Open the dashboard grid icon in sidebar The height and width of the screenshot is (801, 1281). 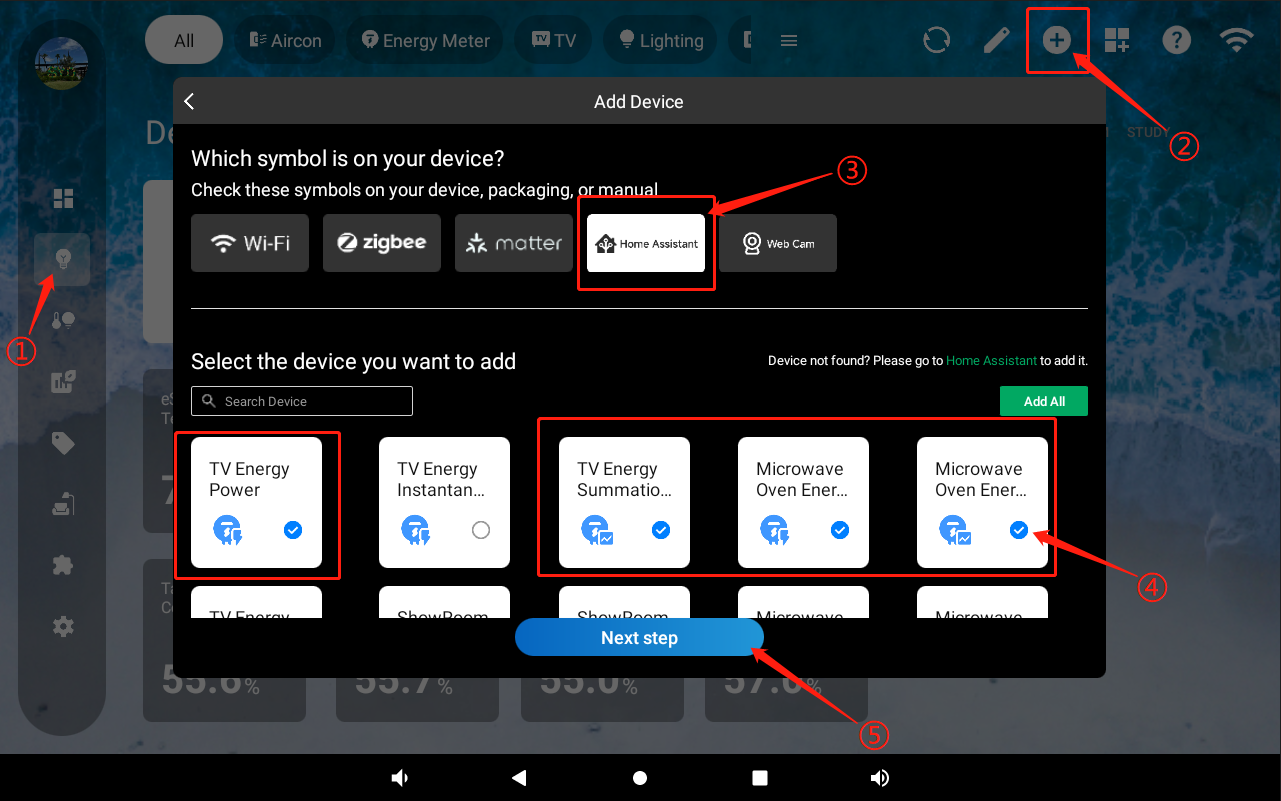[x=63, y=198]
